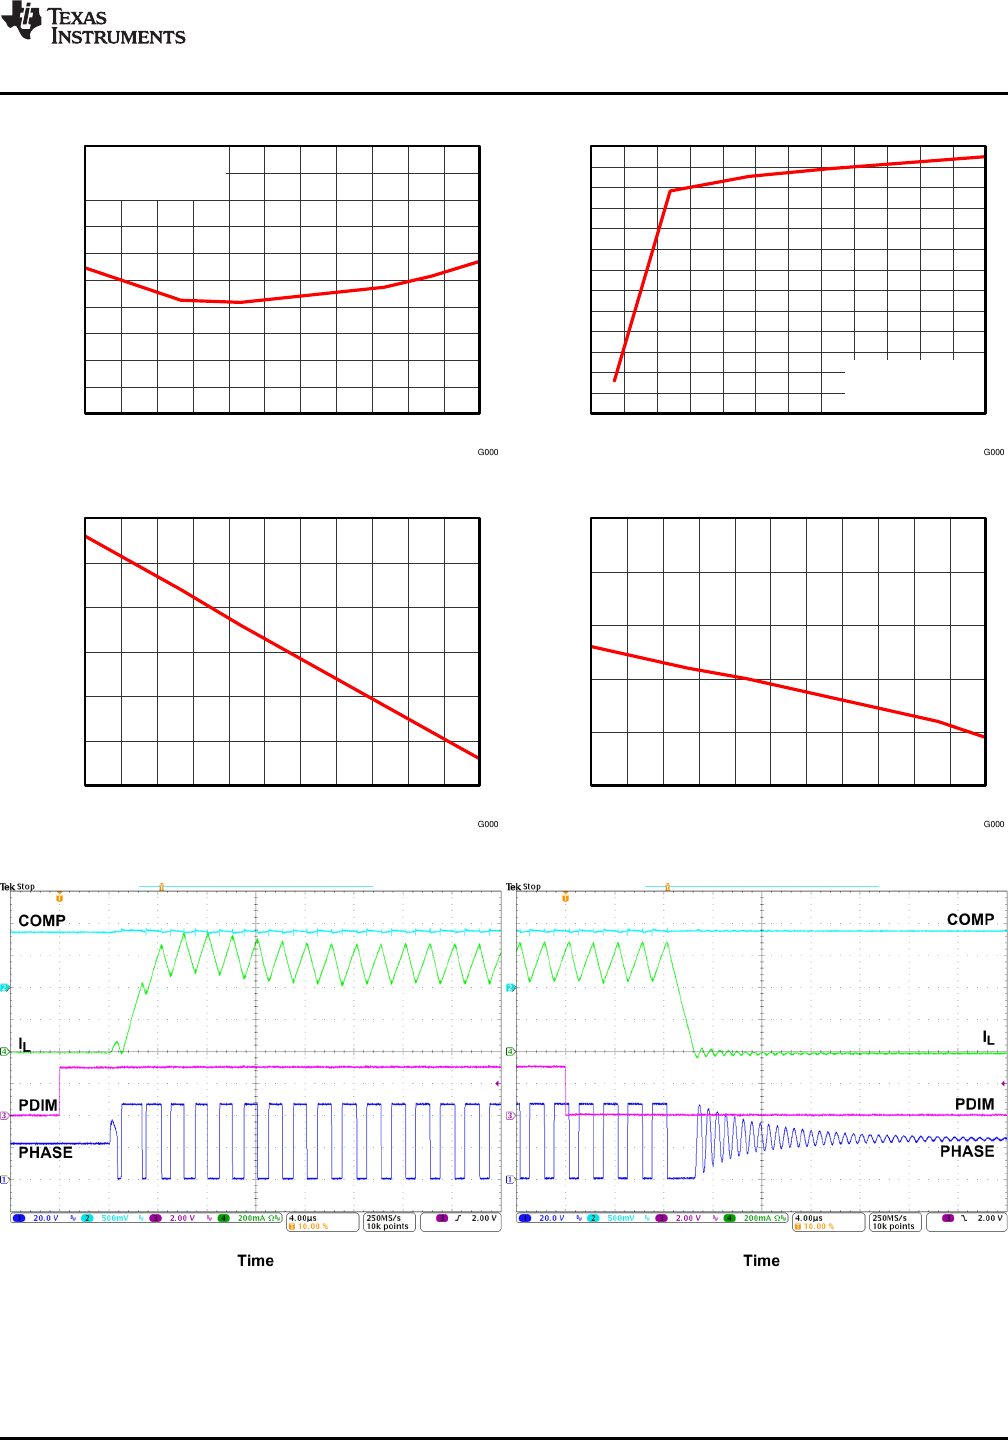The width and height of the screenshot is (1008, 1440).
Task: Click channel 3 badge in right oscilloscope readout
Action: click(661, 1218)
